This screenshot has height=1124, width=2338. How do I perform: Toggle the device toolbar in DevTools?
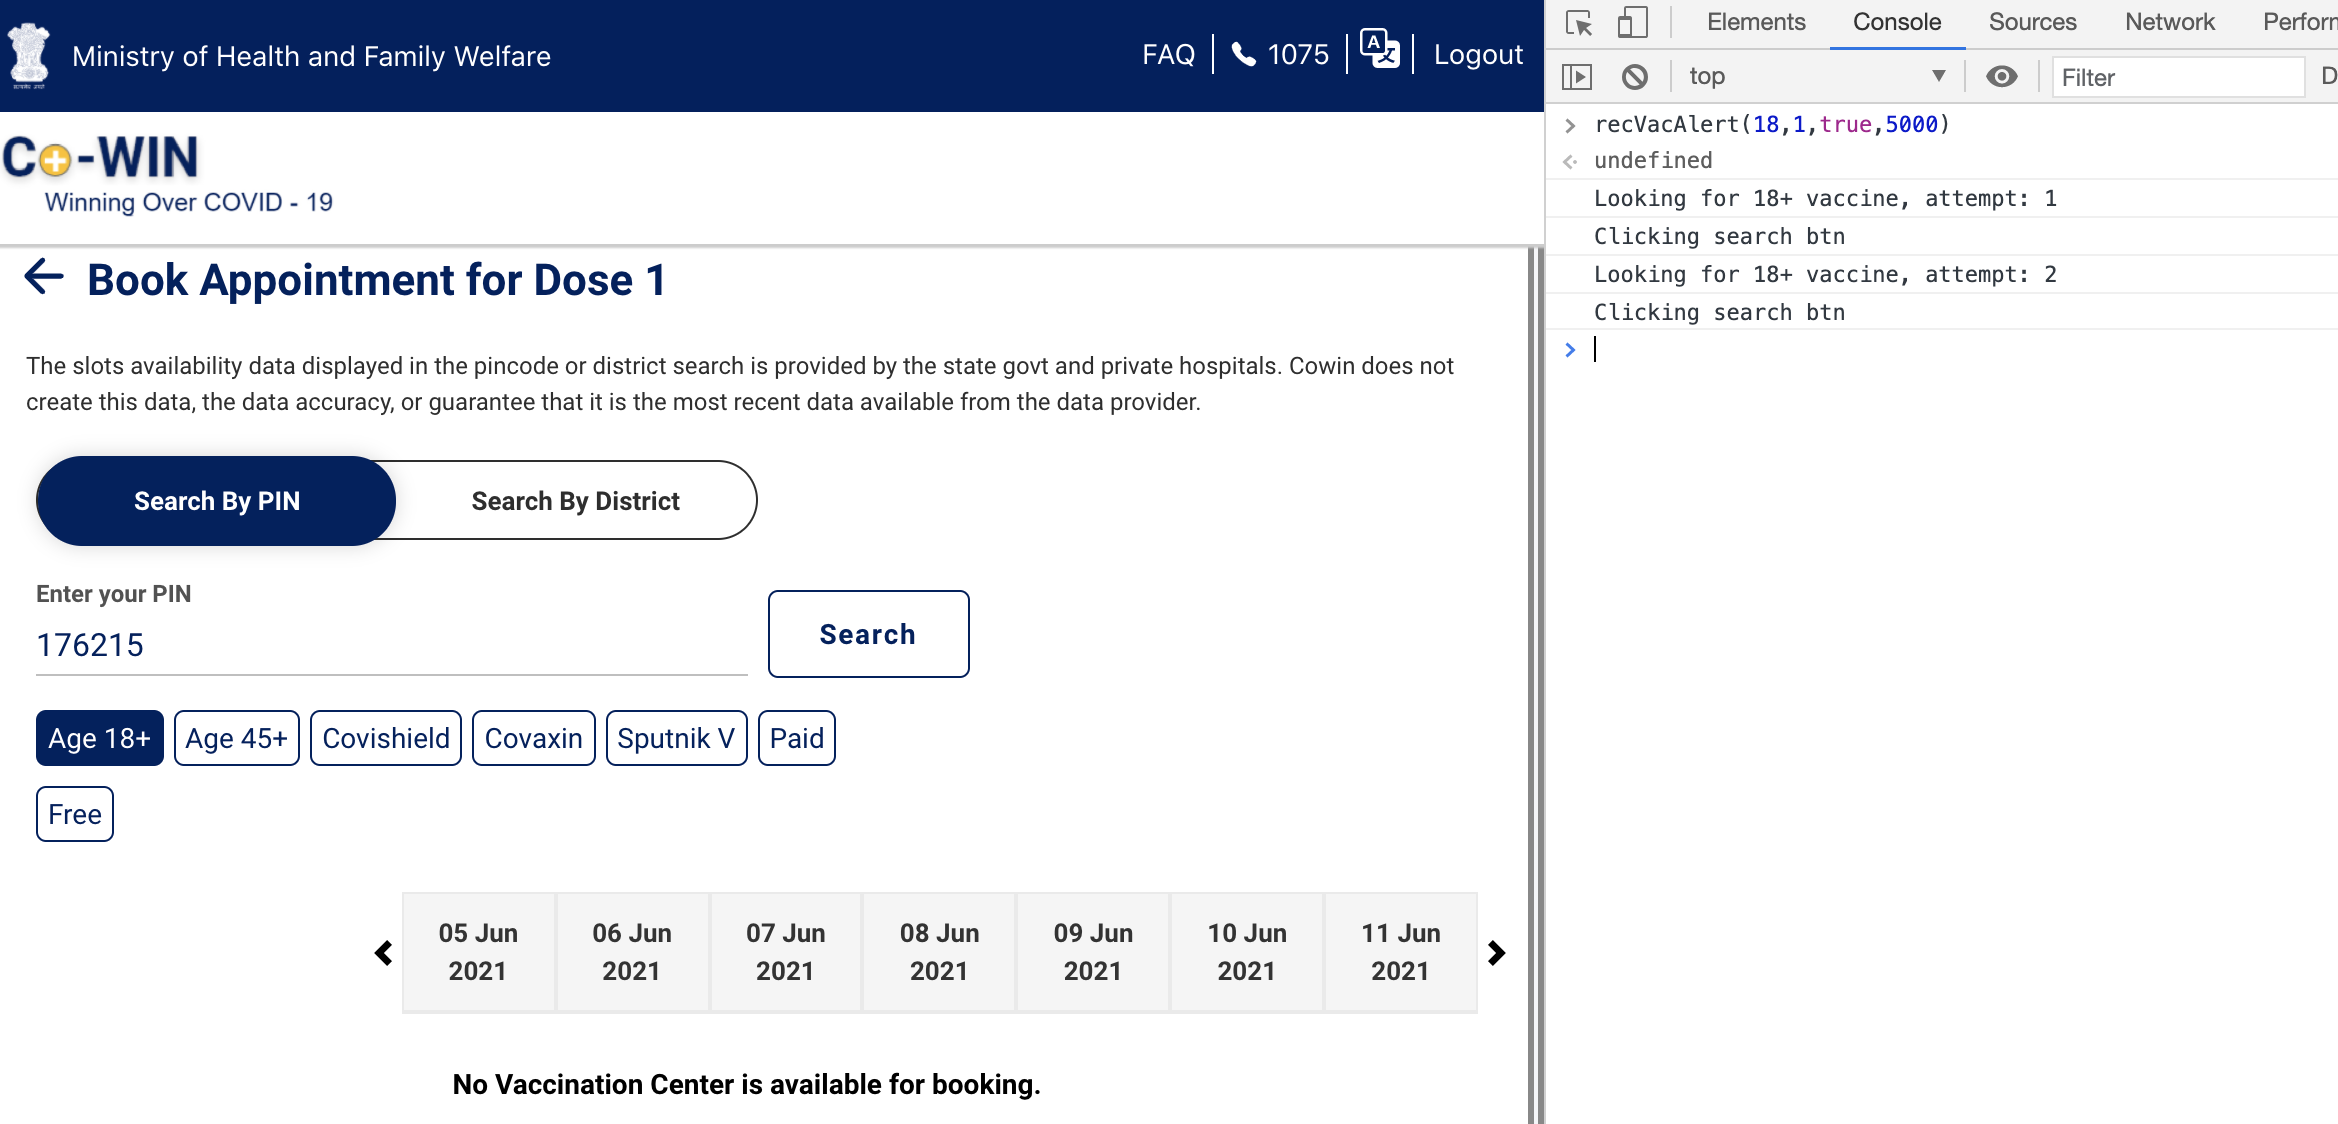(x=1633, y=22)
